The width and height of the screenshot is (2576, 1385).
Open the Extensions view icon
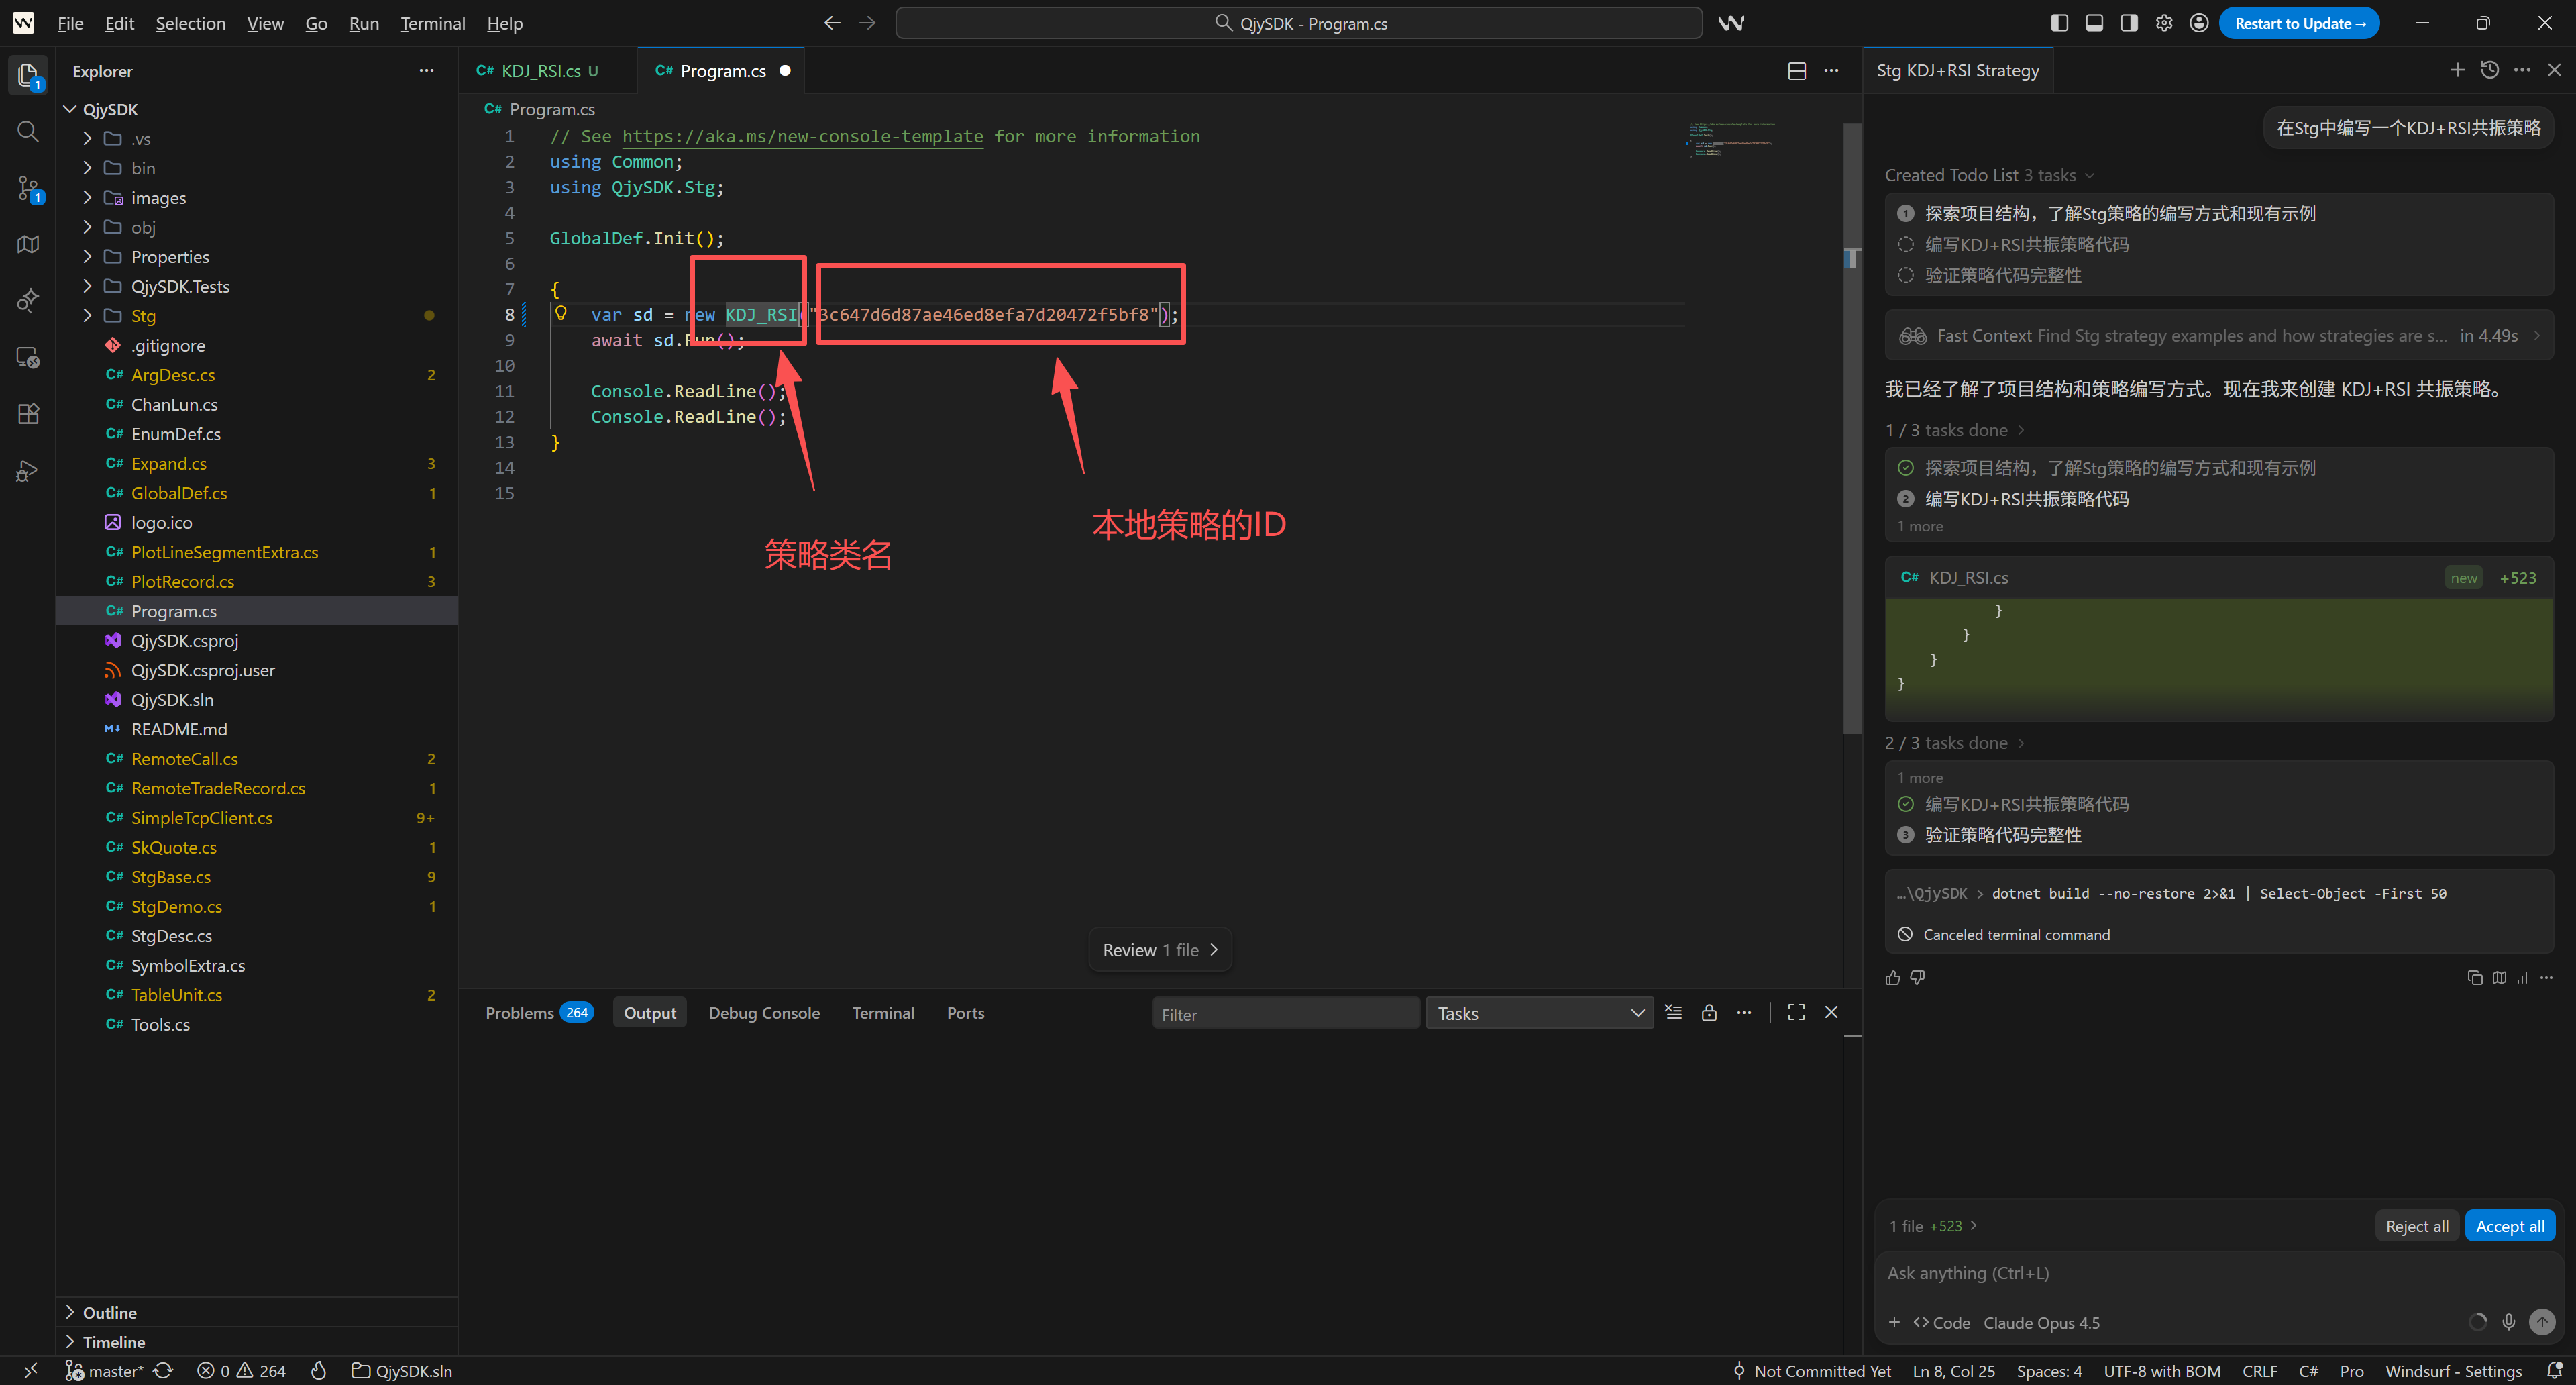(x=28, y=414)
